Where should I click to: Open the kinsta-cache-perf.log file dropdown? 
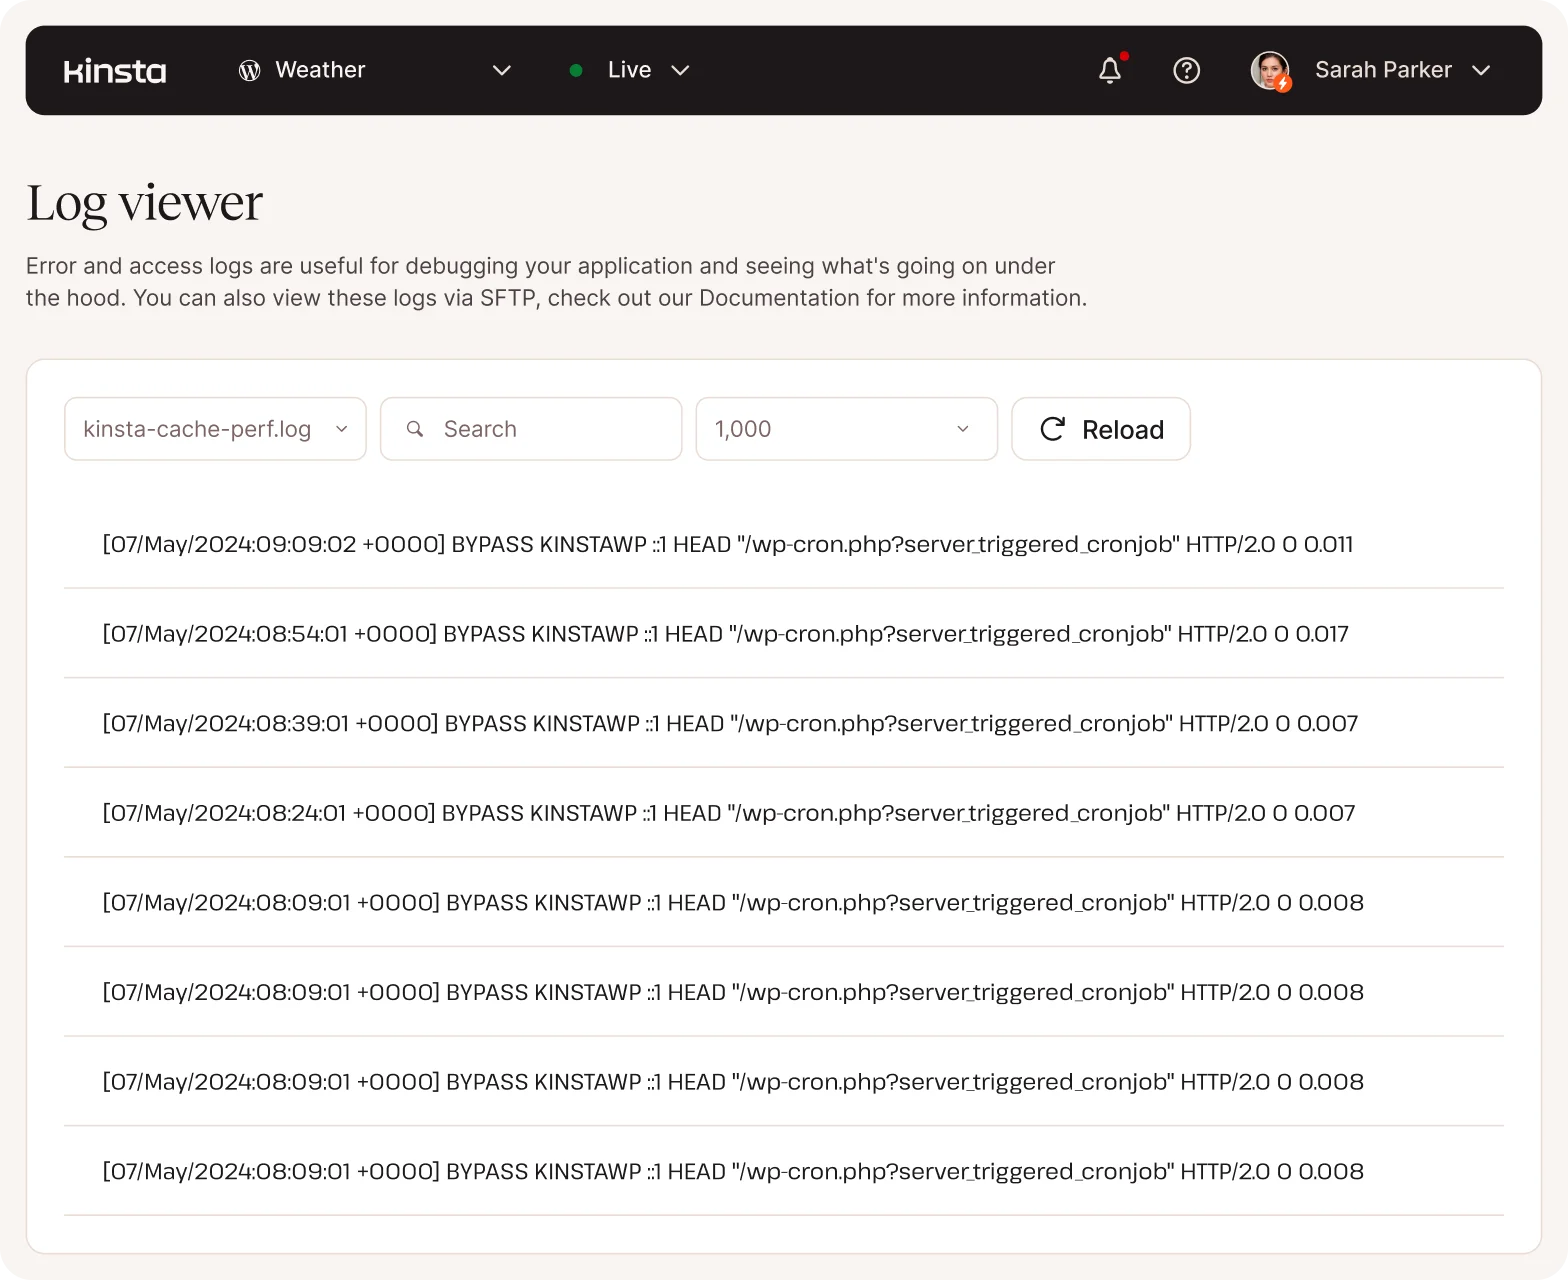coord(215,429)
